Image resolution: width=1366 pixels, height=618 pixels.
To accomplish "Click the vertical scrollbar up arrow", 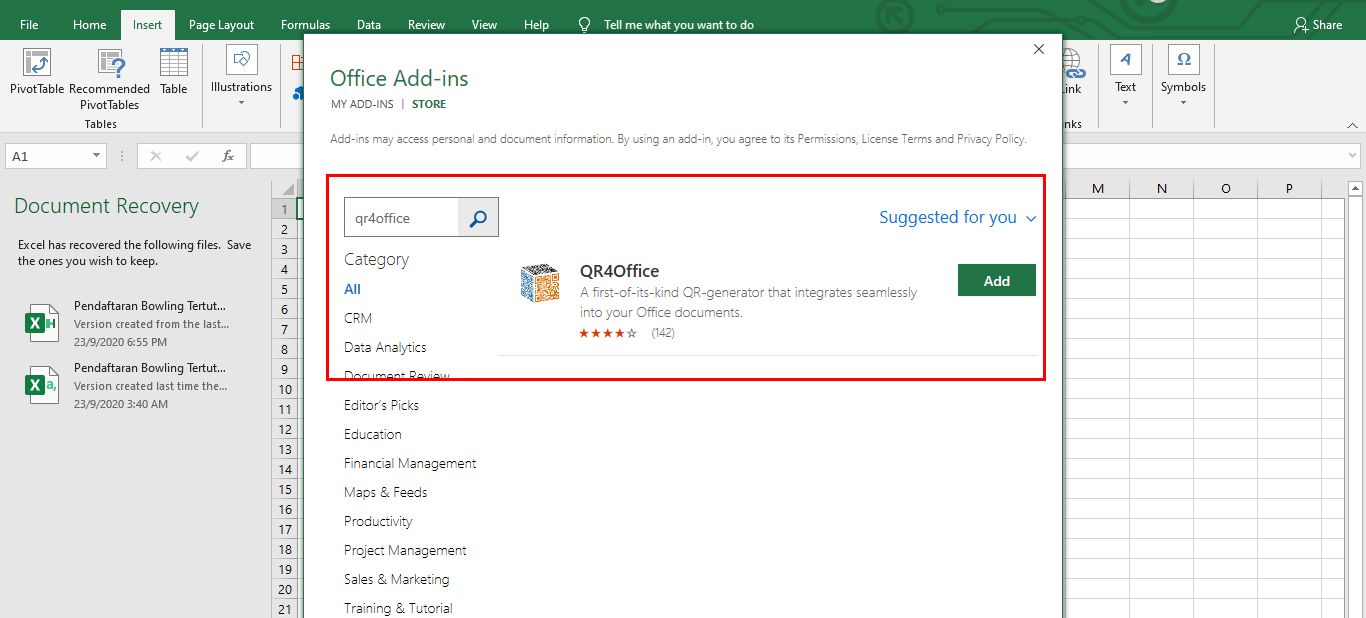I will pos(1355,188).
